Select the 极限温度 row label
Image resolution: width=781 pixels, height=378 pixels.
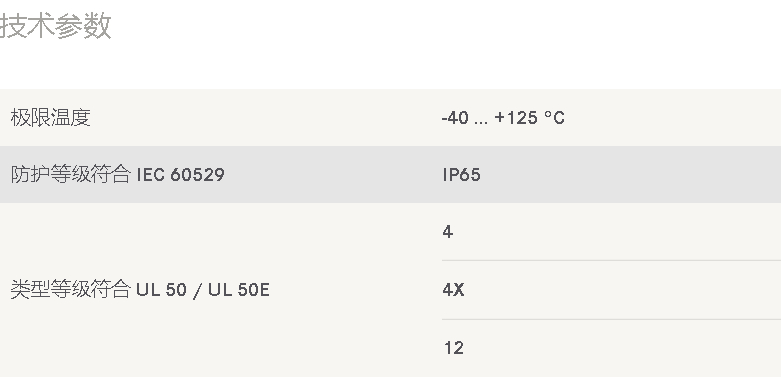click(50, 118)
